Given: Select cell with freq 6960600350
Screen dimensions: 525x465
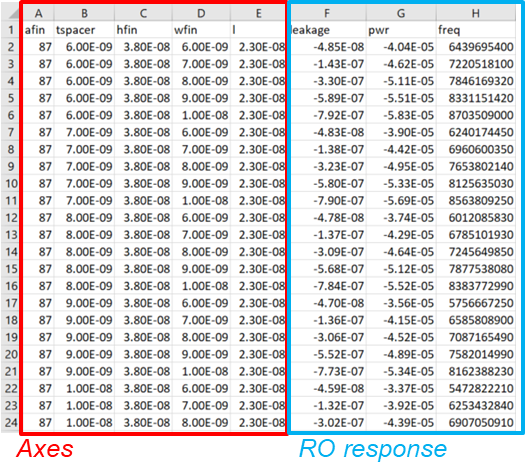Looking at the screenshot, I should pos(476,149).
